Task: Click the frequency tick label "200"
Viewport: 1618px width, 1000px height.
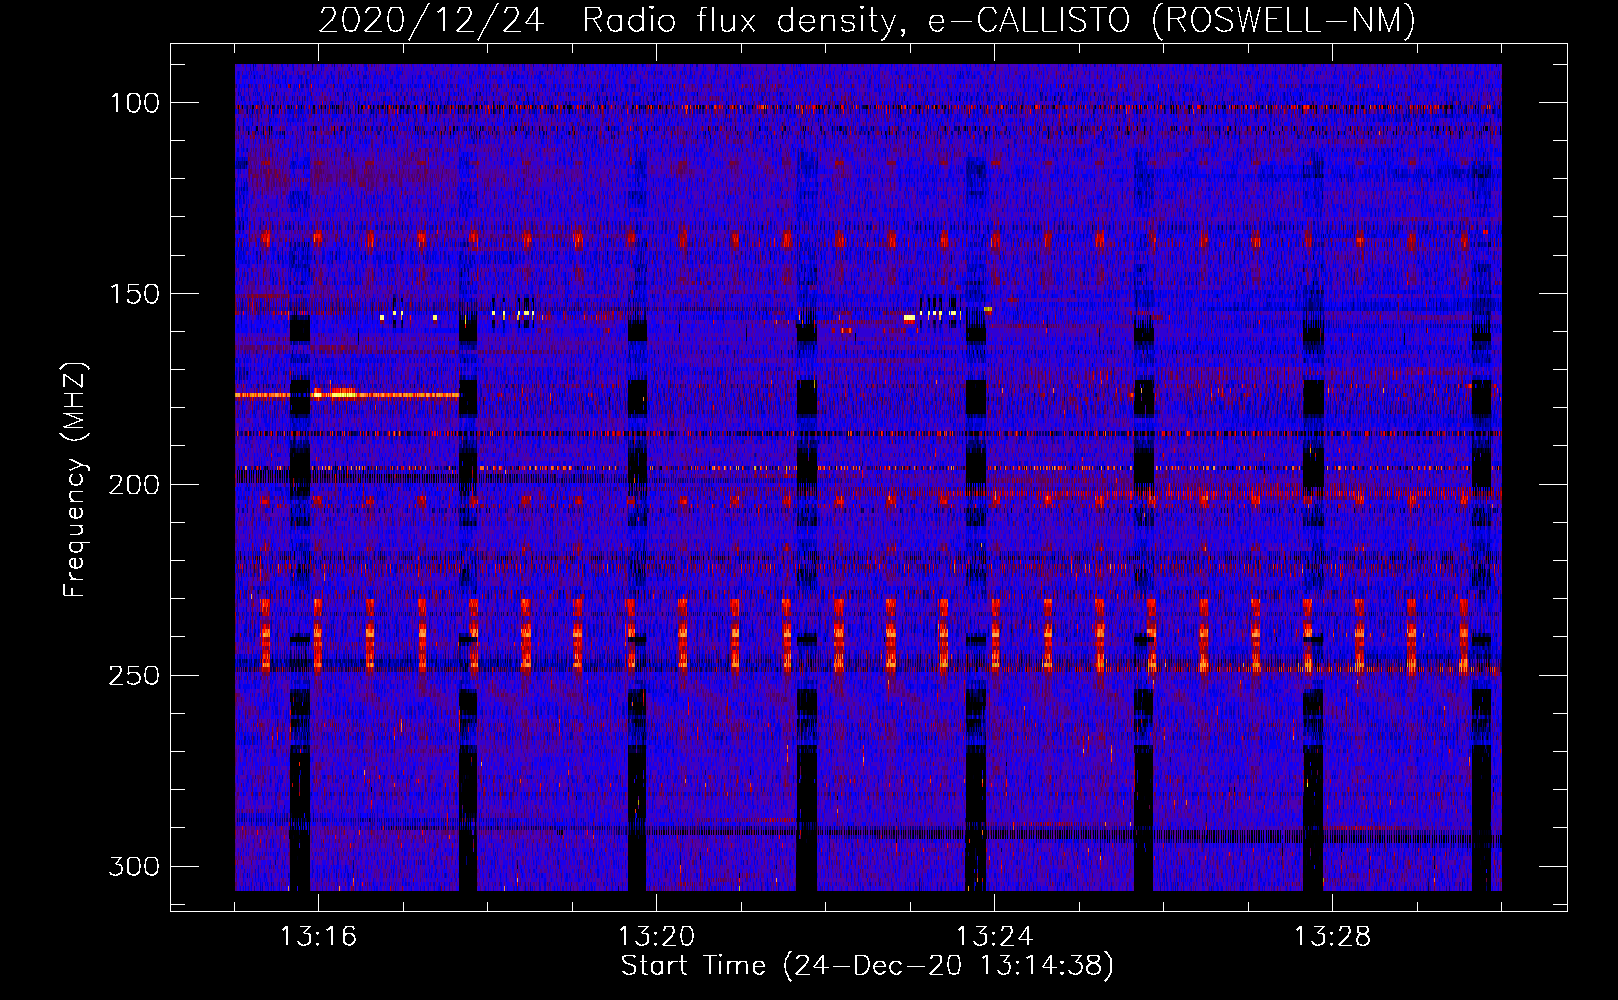Action: pos(134,485)
